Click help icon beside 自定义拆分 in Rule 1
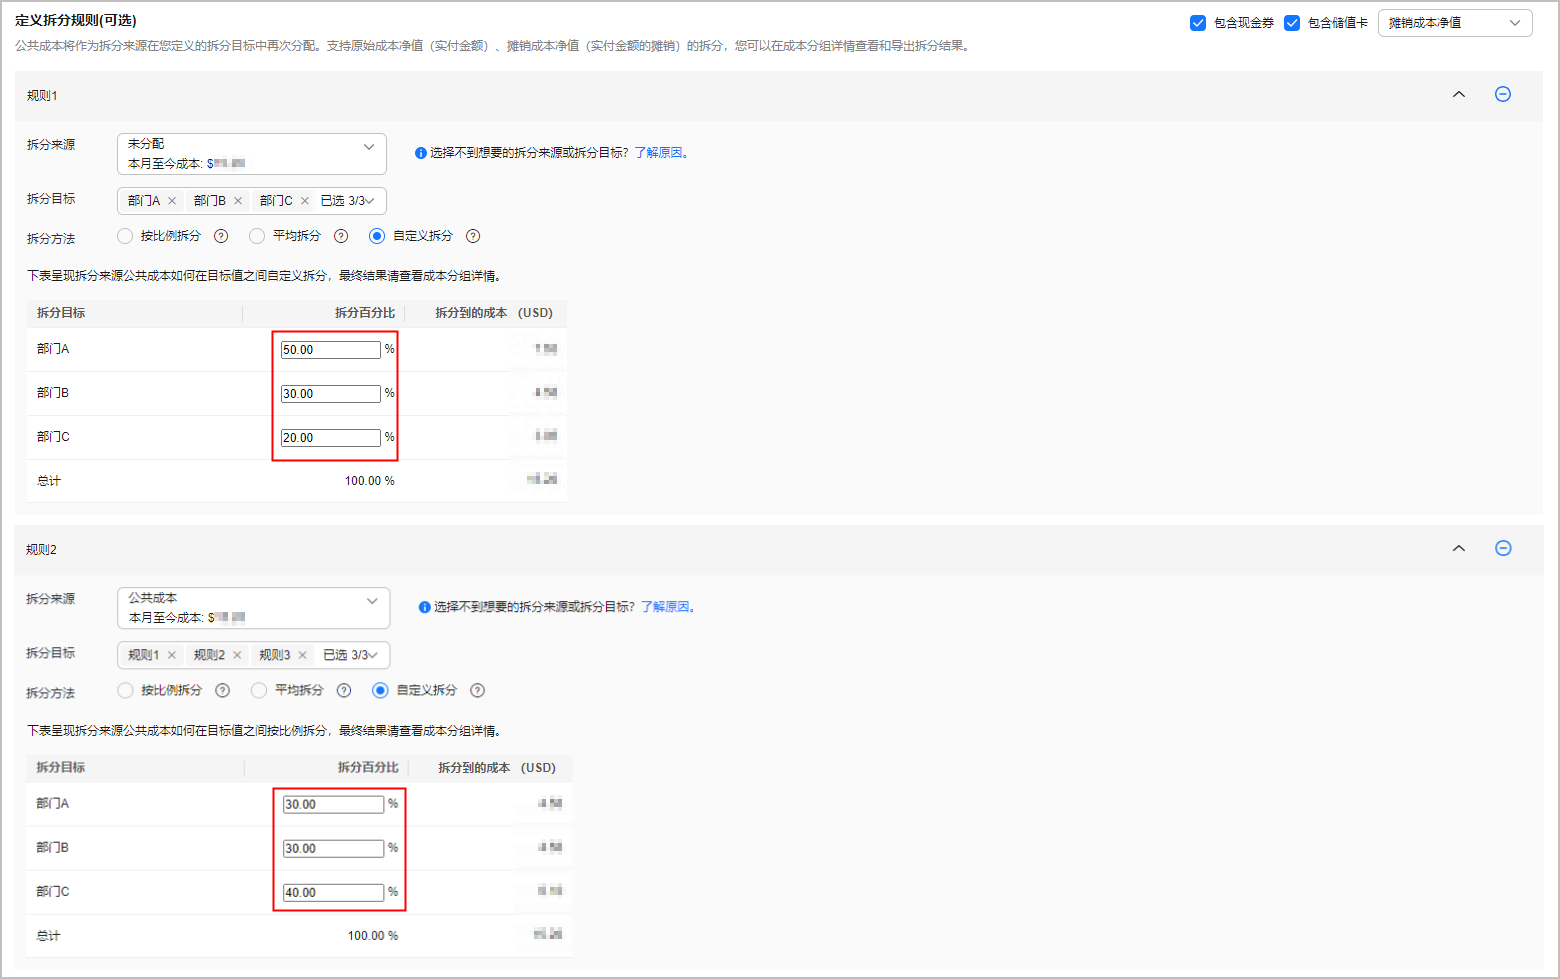This screenshot has height=979, width=1560. [473, 236]
